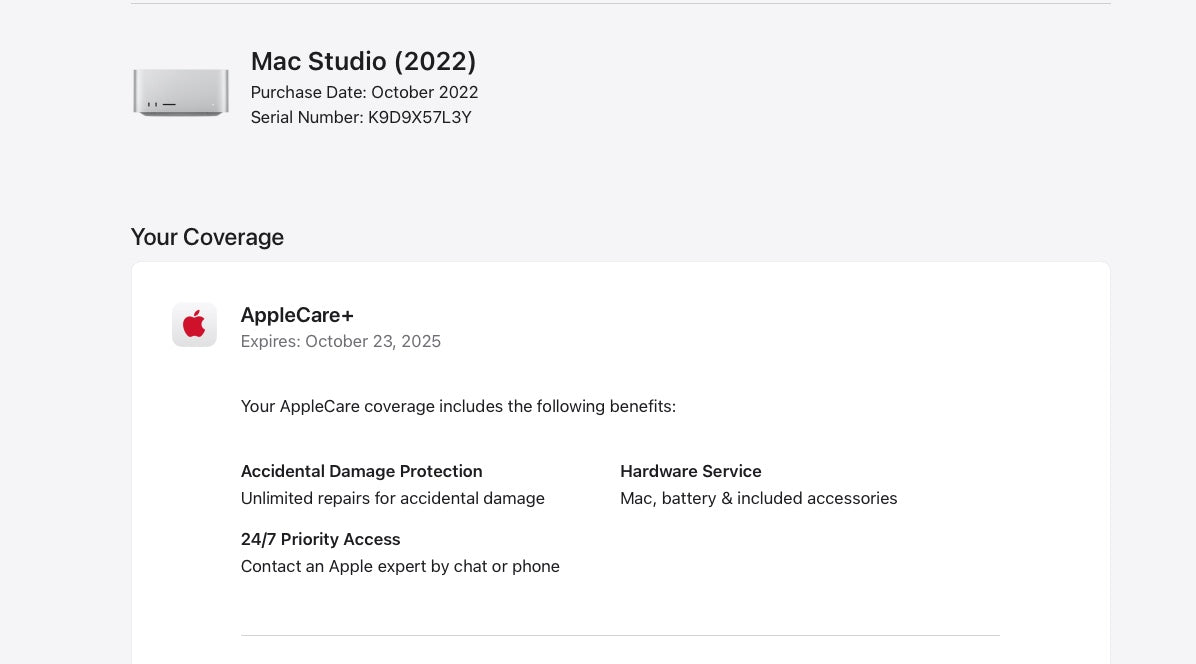The width and height of the screenshot is (1196, 664).
Task: Click the AppleCare+ plan name
Action: tap(297, 315)
